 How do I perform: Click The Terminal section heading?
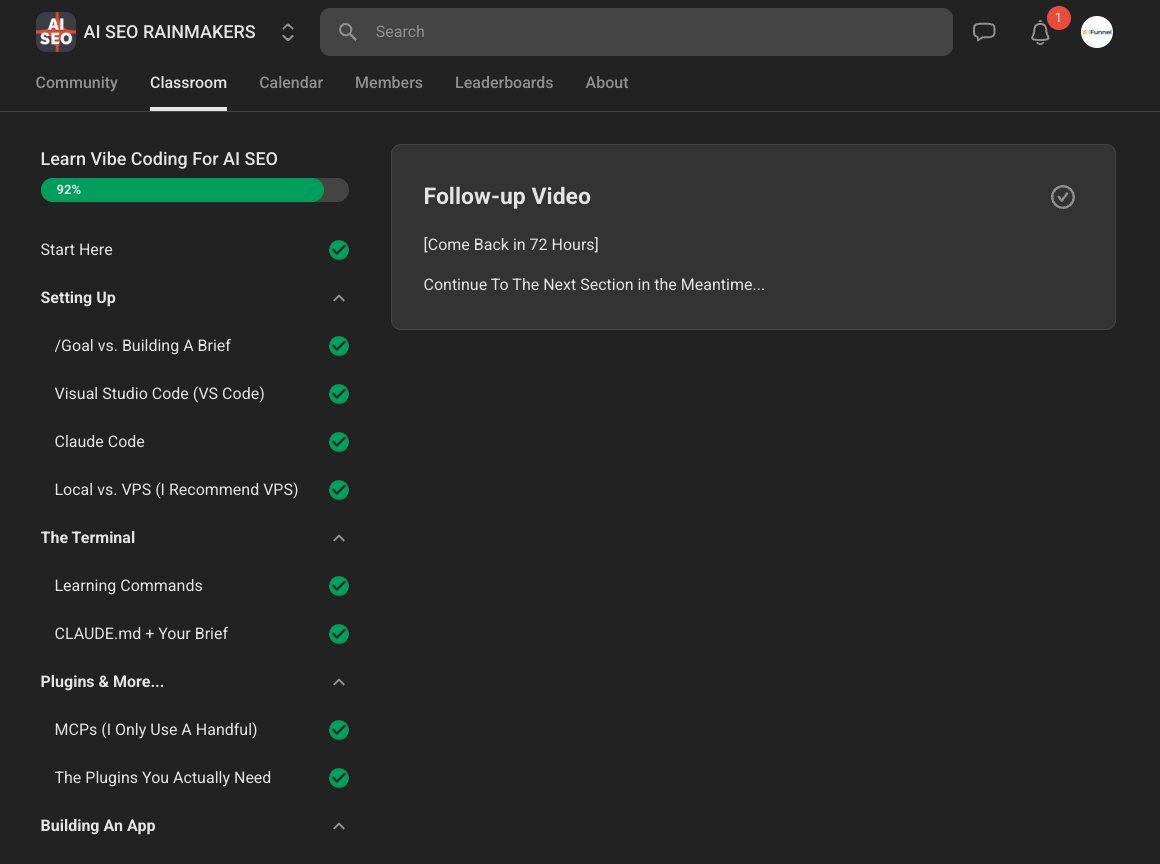coord(88,538)
